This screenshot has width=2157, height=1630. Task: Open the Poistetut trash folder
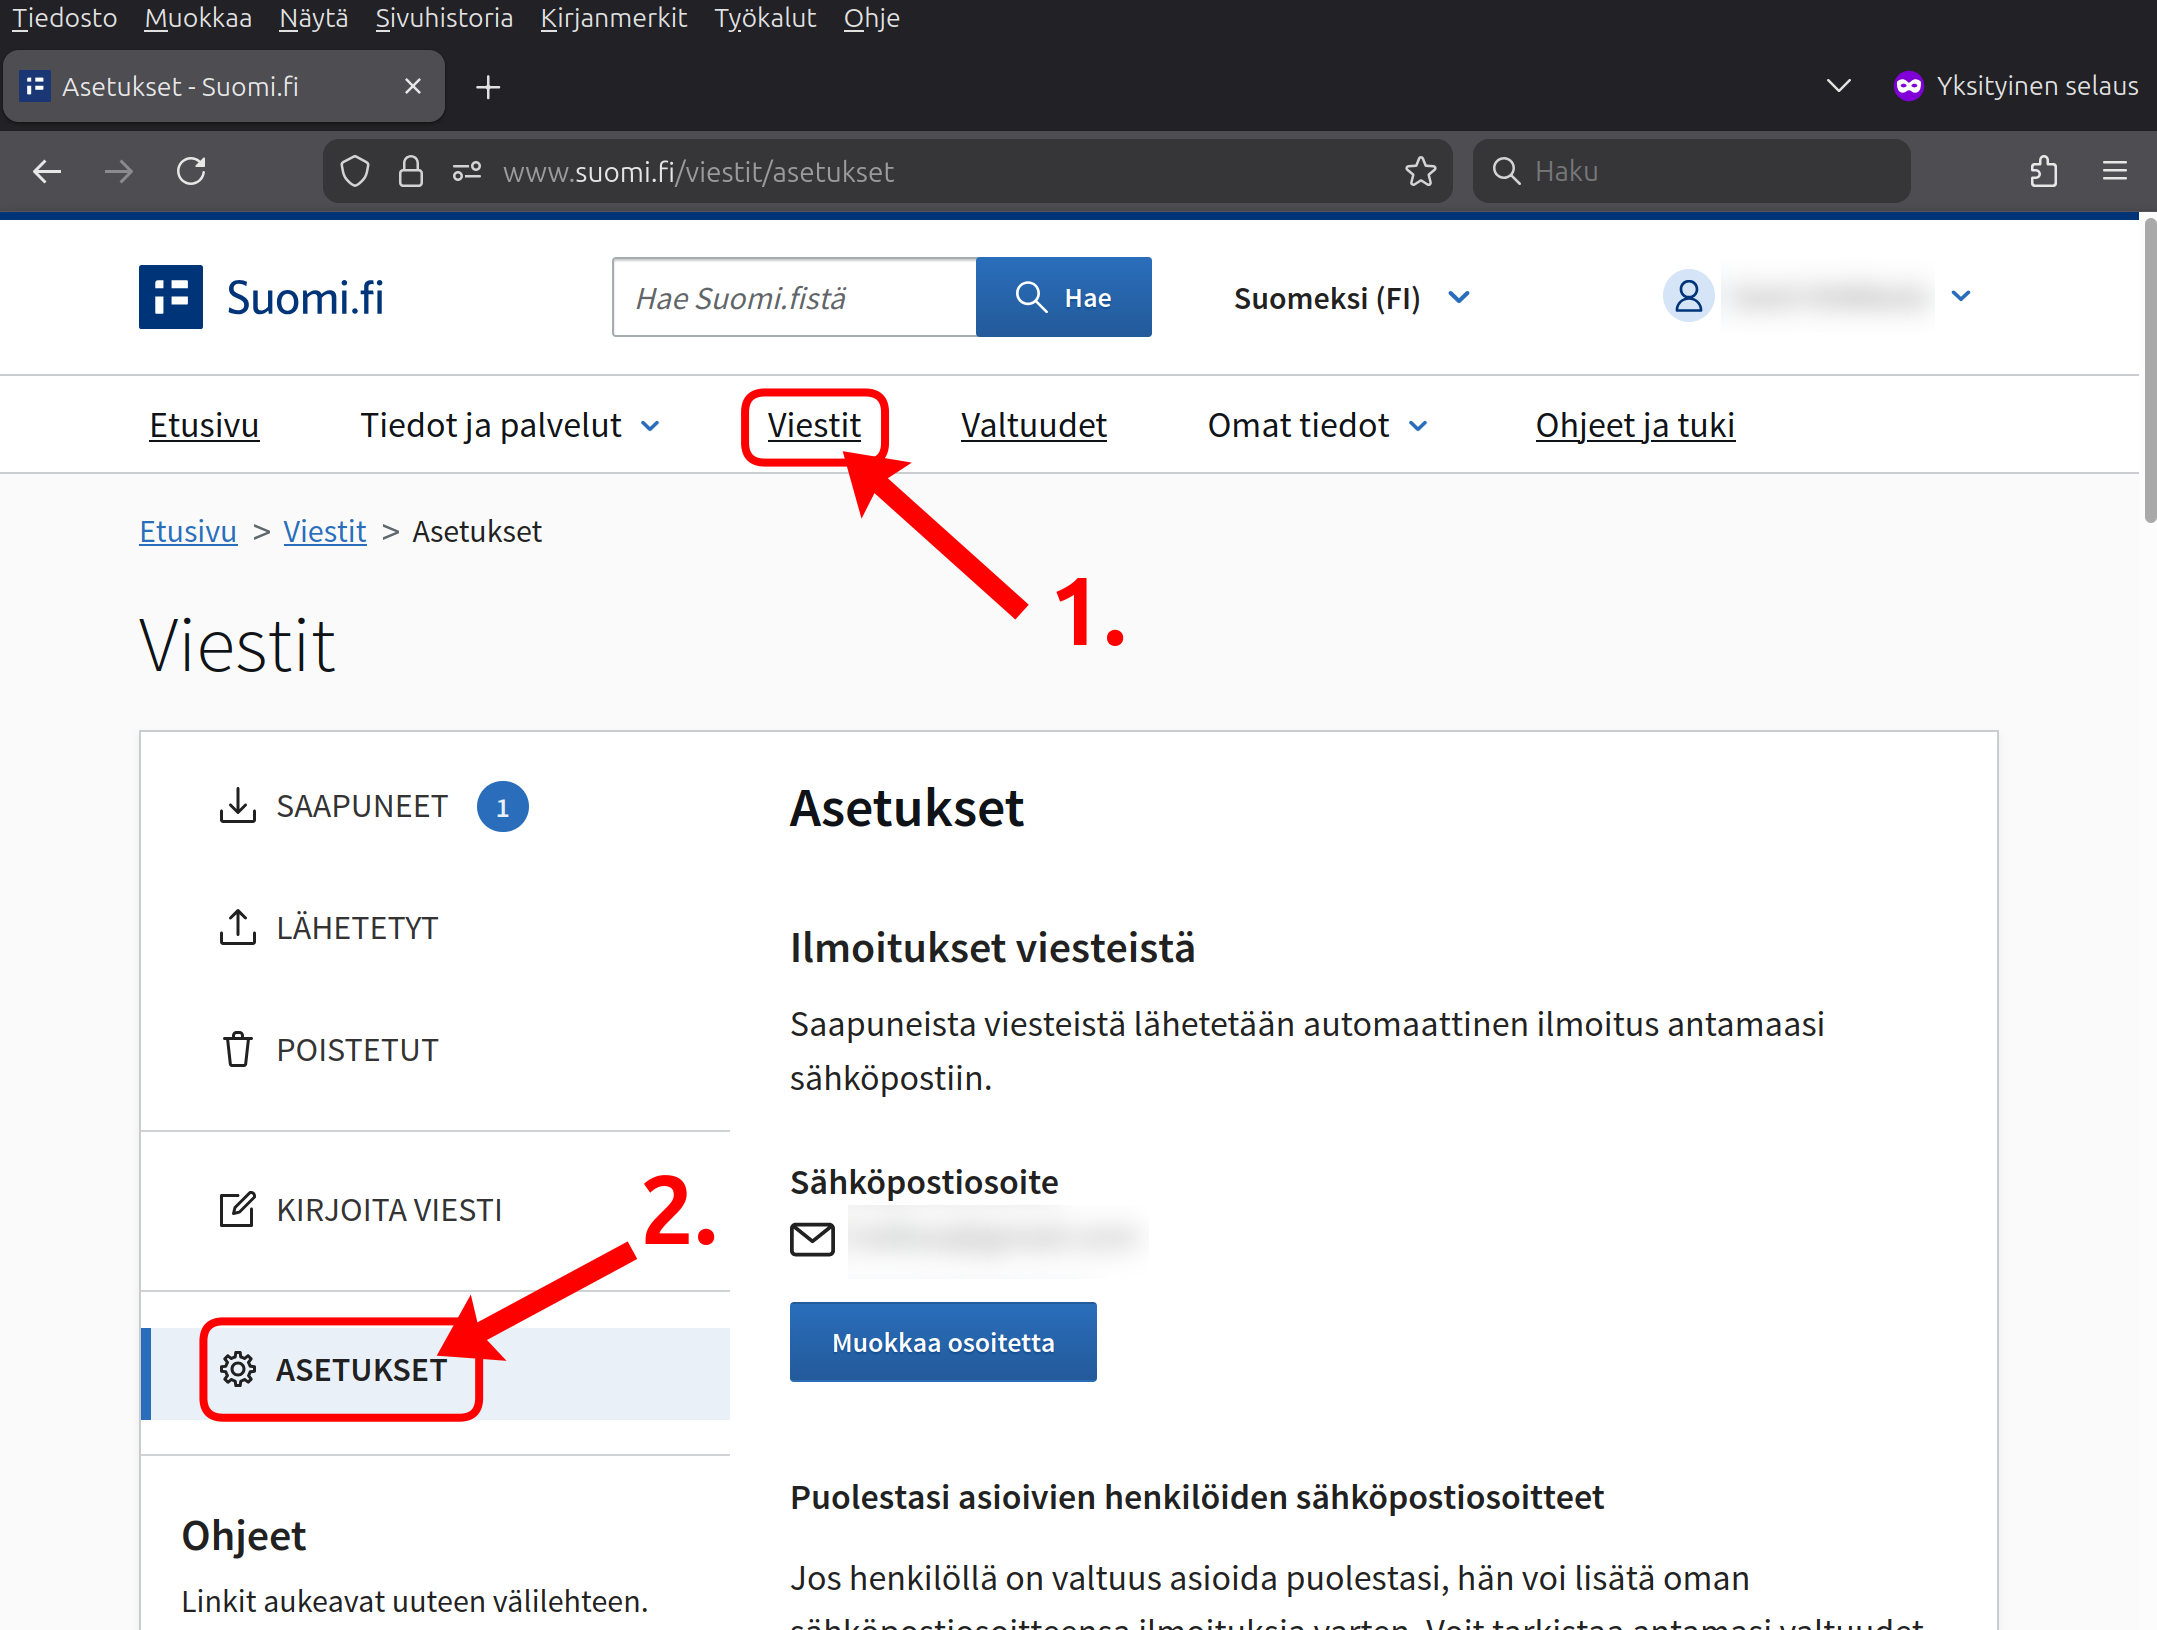coord(356,1050)
